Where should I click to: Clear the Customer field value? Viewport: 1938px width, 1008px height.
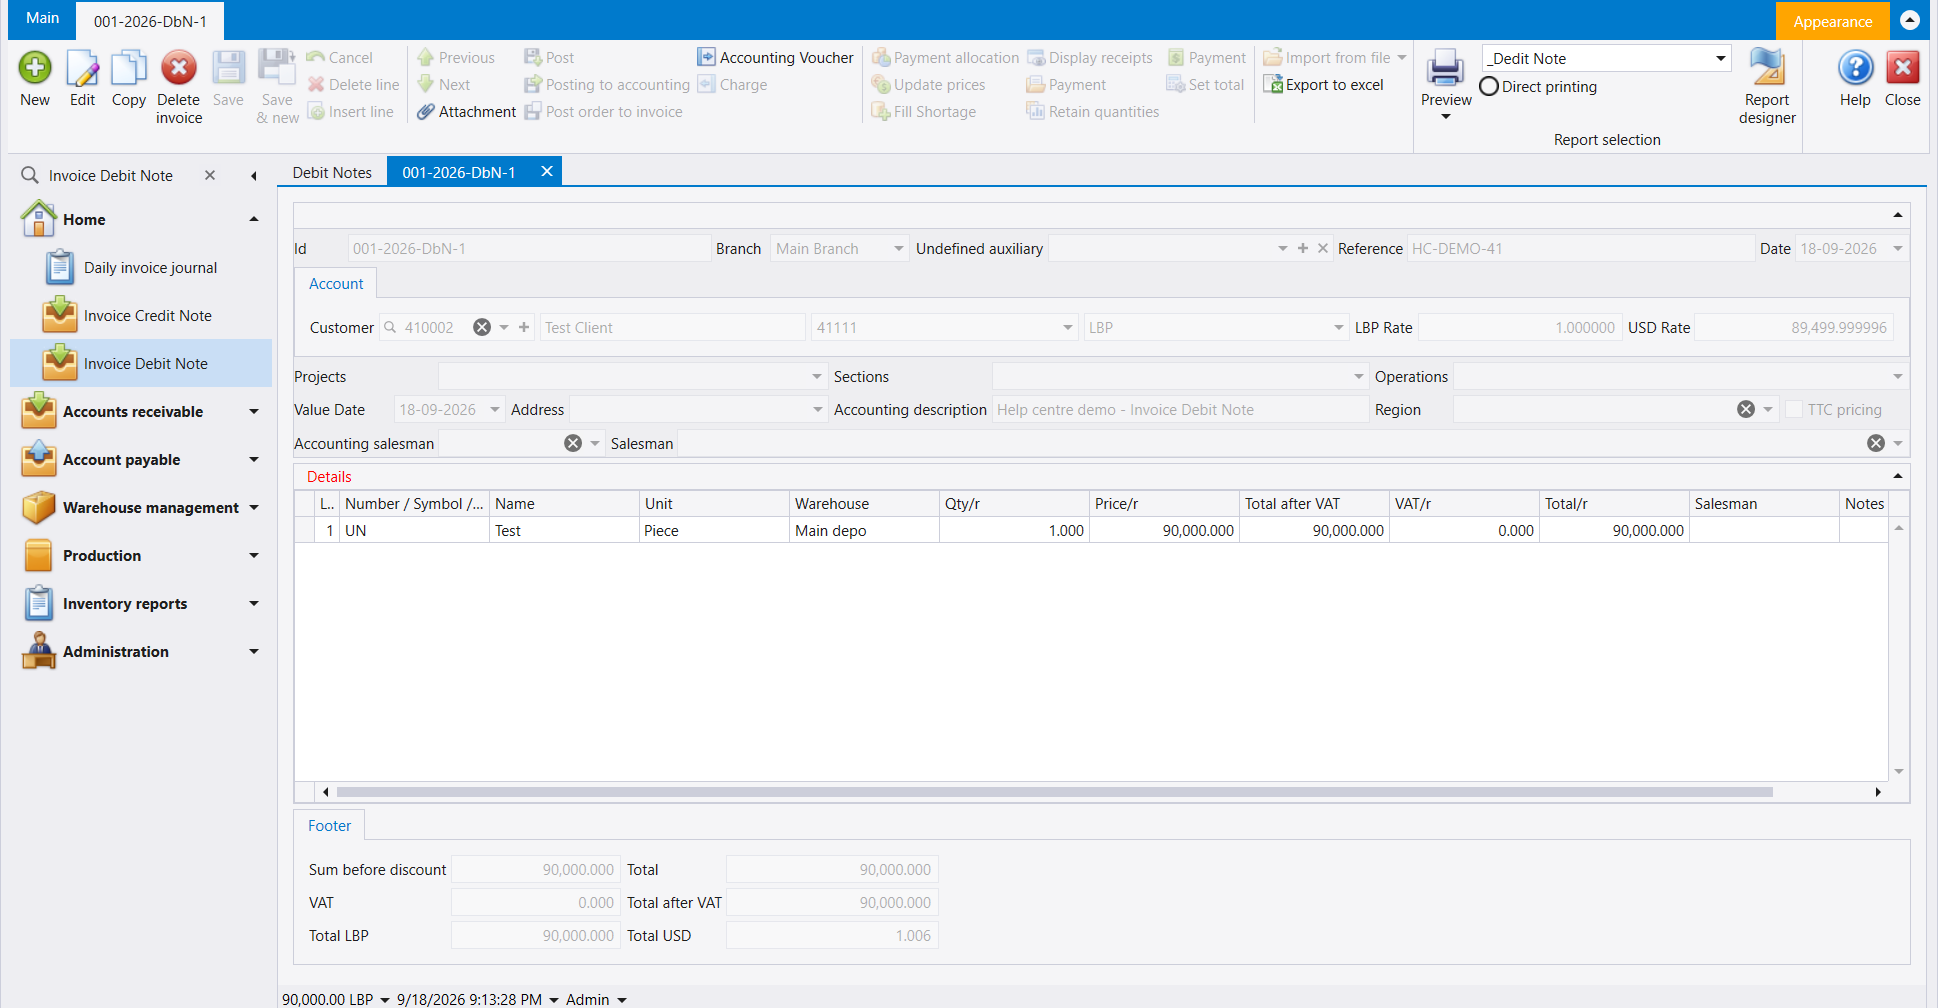click(482, 328)
